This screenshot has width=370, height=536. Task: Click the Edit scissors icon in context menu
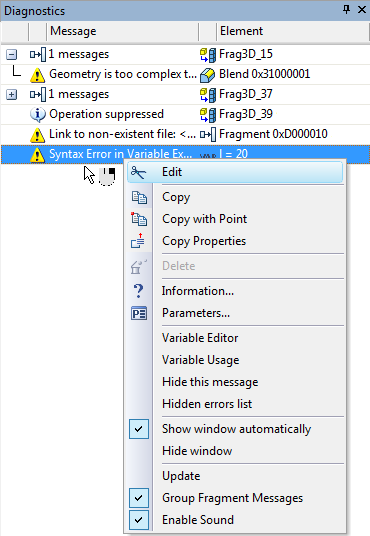click(x=138, y=172)
